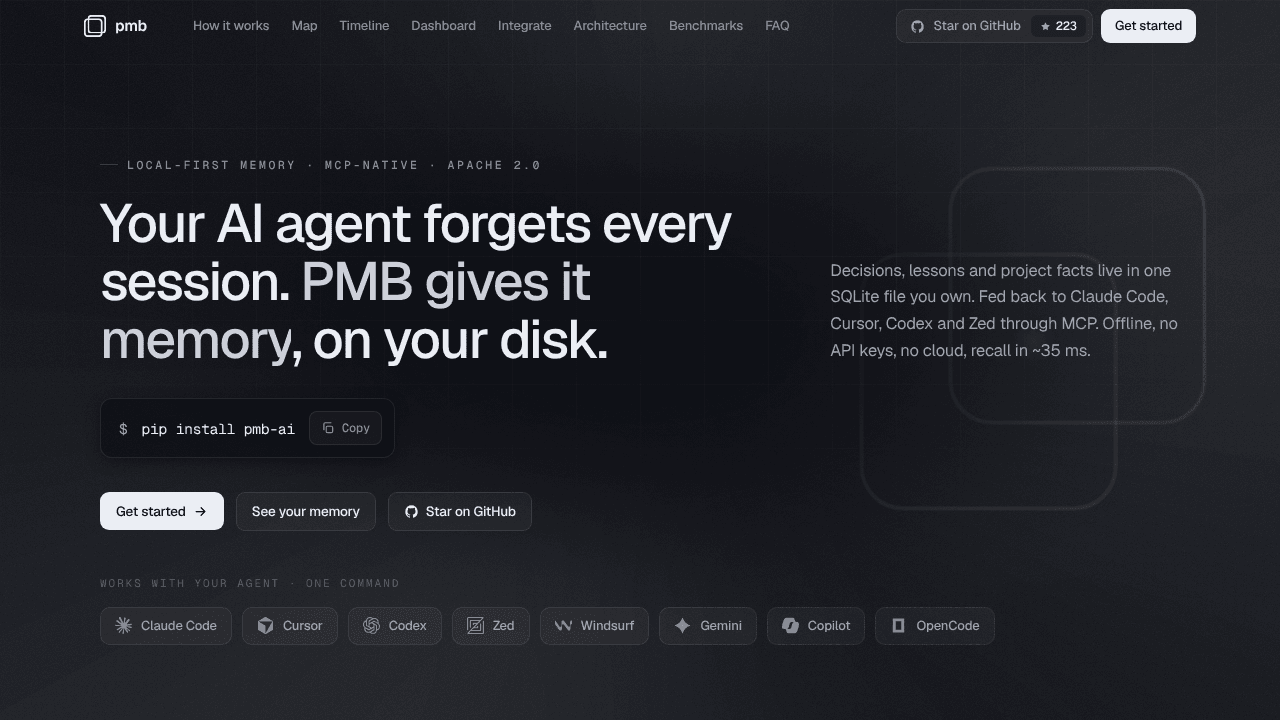Select the 'pip install pmb-ai' command text
Image resolution: width=1280 pixels, height=720 pixels.
pyautogui.click(x=218, y=429)
